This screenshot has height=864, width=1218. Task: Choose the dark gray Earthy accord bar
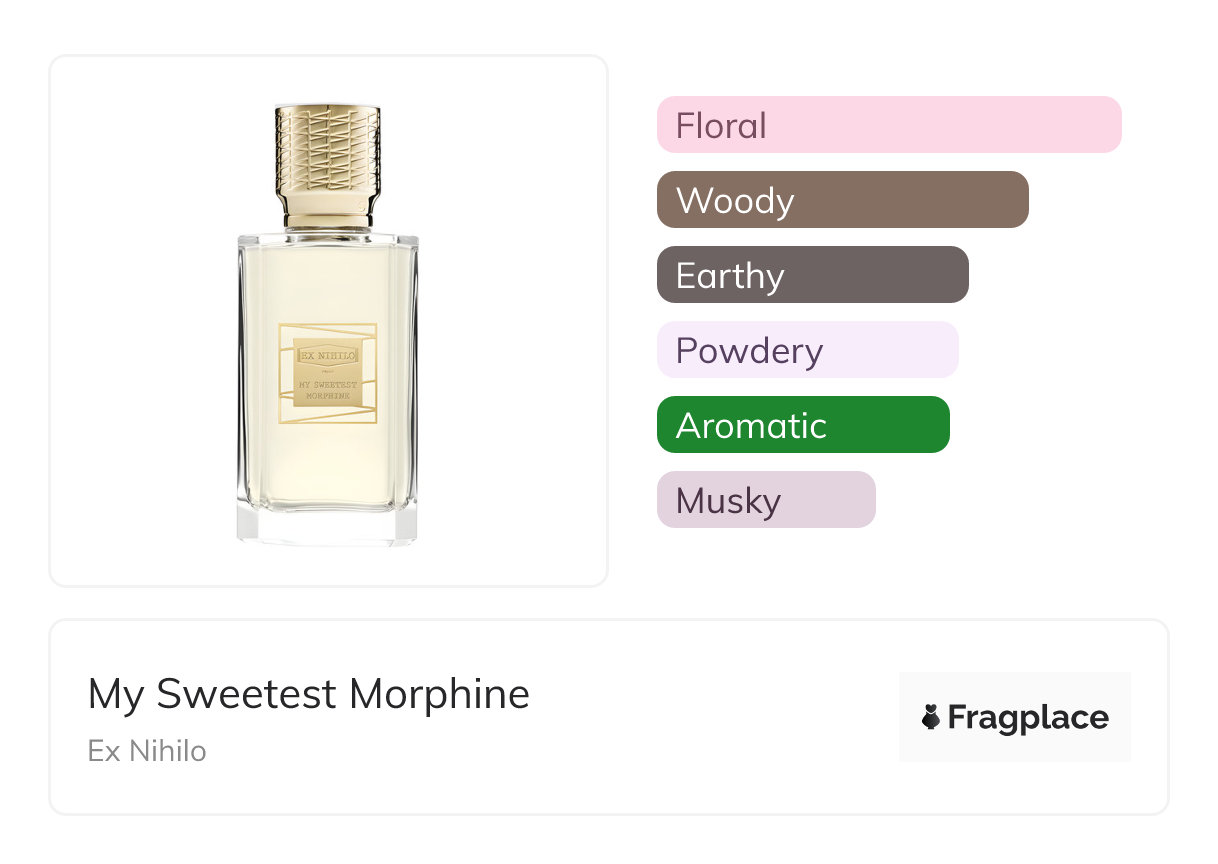pyautogui.click(x=812, y=275)
